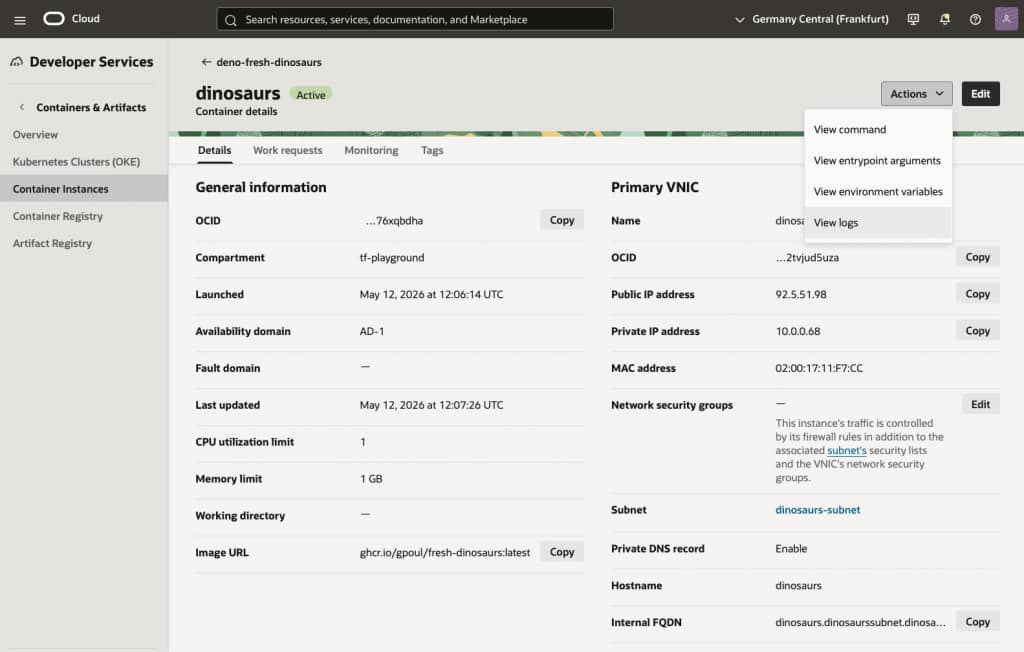Open Overview in the sidebar
This screenshot has width=1024, height=652.
35,135
